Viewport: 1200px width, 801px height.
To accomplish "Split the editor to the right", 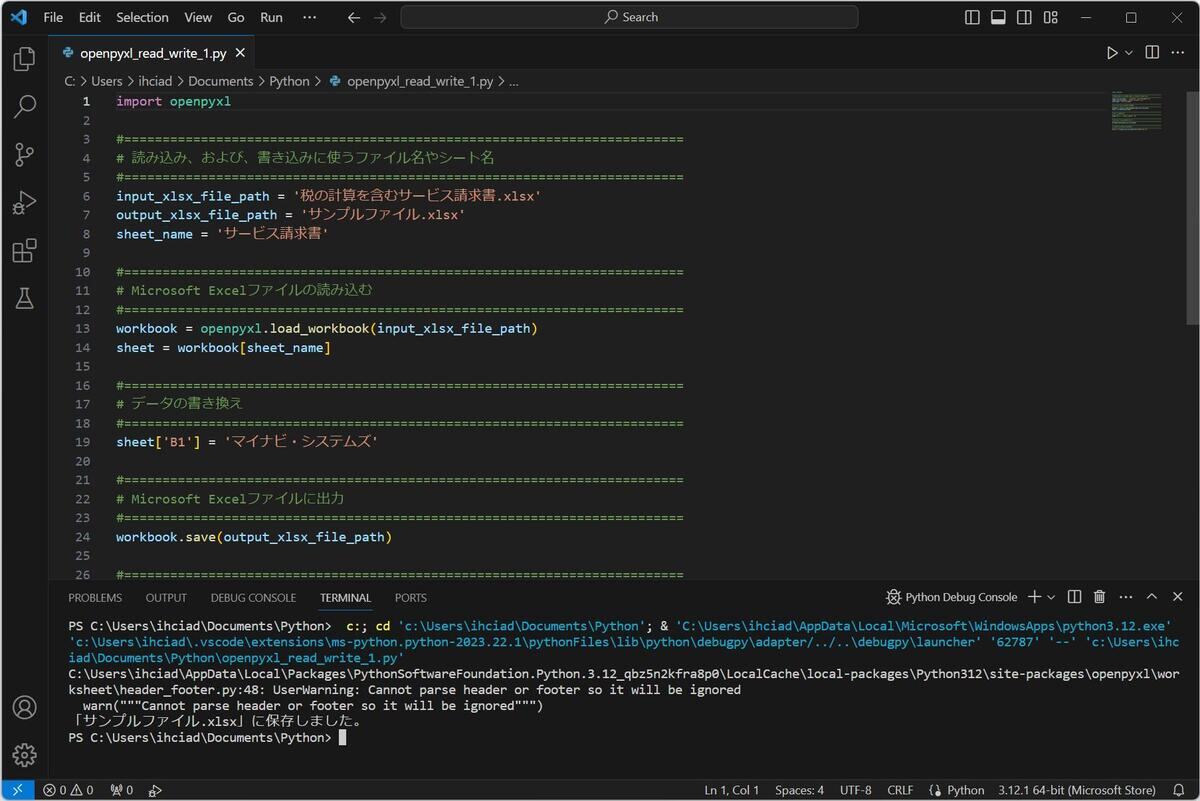I will coord(1152,52).
